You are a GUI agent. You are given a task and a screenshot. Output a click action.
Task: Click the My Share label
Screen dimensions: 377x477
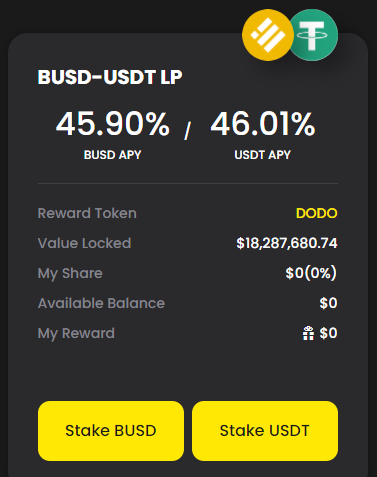pos(70,274)
